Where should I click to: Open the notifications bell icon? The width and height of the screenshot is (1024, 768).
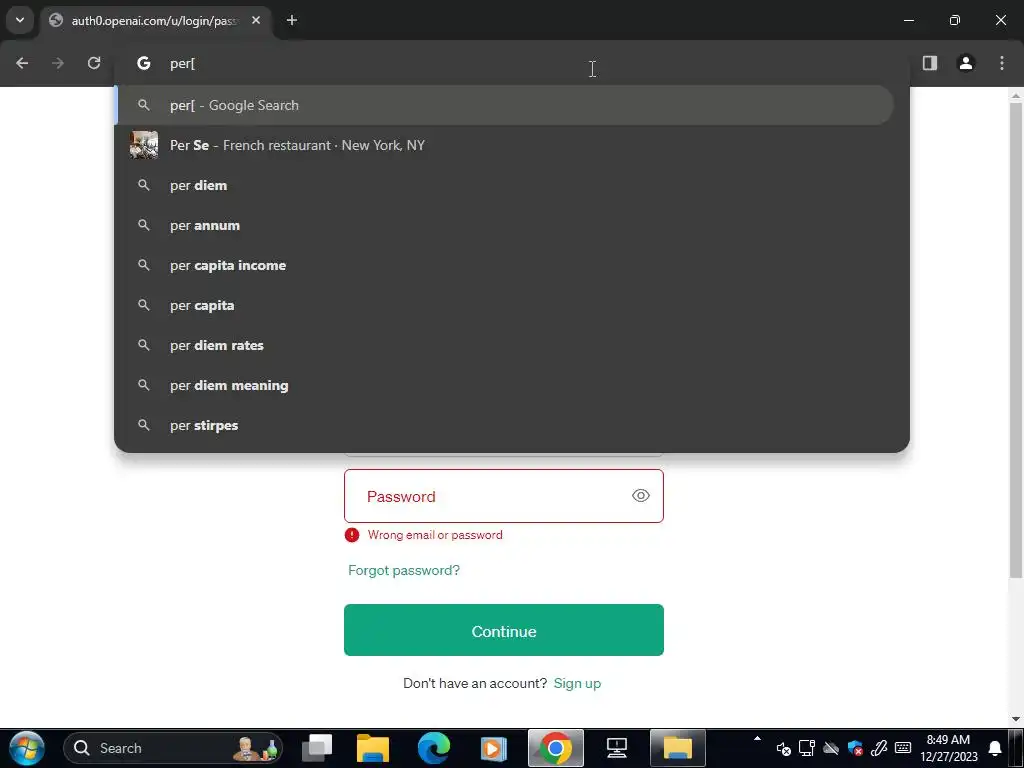tap(995, 748)
